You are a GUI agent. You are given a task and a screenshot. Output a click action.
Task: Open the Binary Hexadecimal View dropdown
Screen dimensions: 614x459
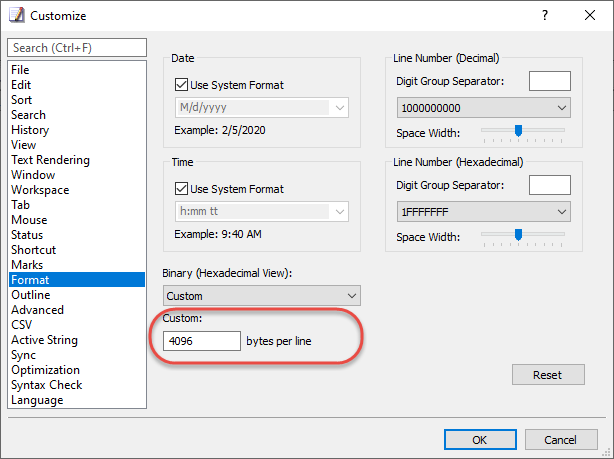262,296
